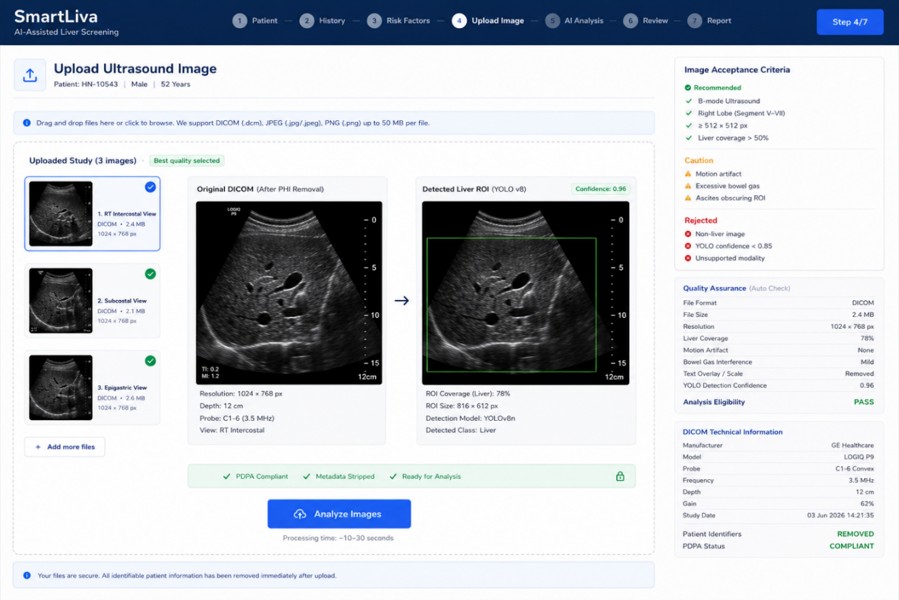Click the info icon in drag-and-drop hint
The height and width of the screenshot is (600, 899).
click(26, 123)
